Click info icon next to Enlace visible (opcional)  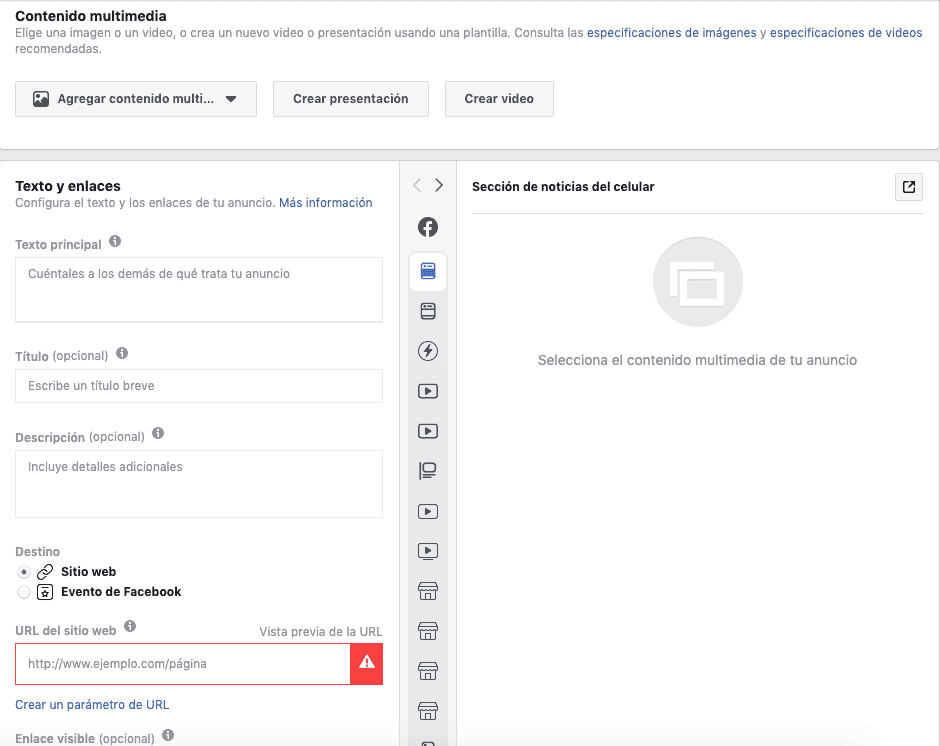pyautogui.click(x=168, y=735)
